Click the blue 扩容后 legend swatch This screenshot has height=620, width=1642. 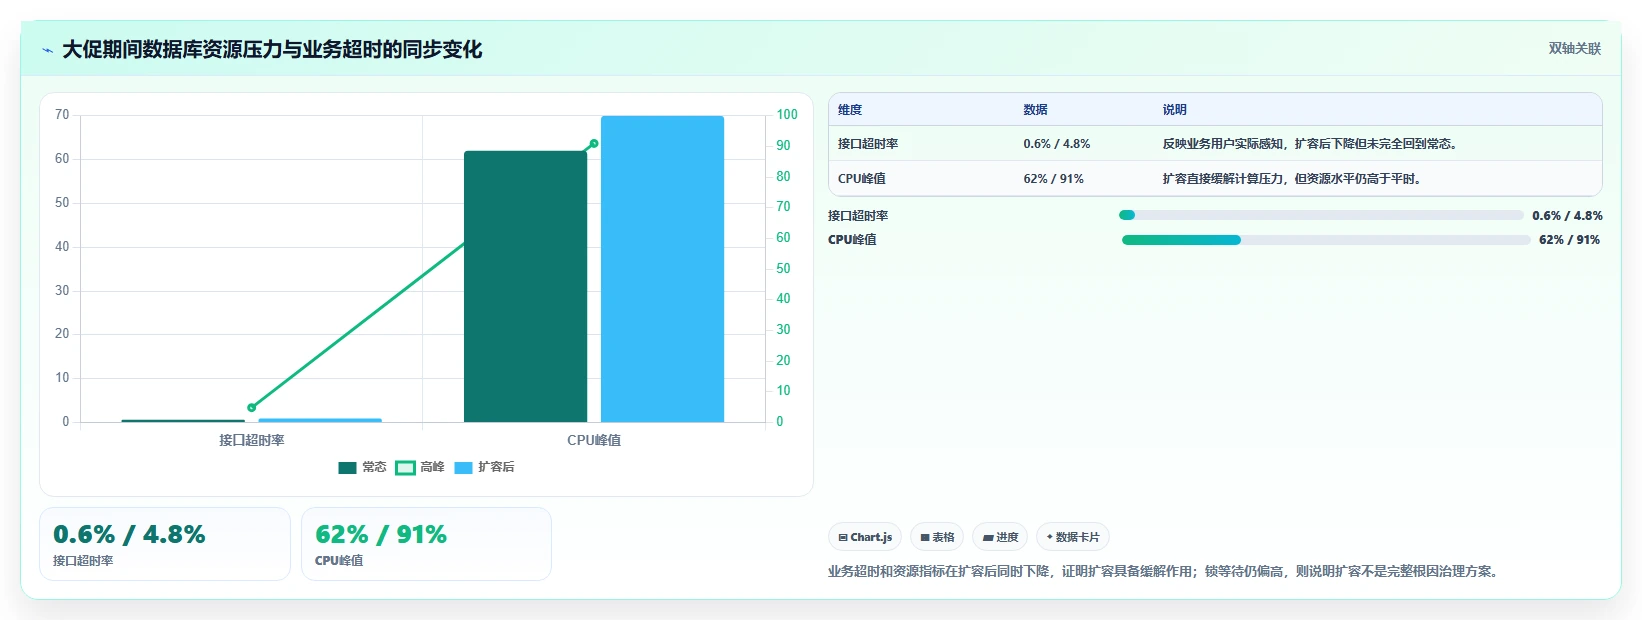point(463,467)
